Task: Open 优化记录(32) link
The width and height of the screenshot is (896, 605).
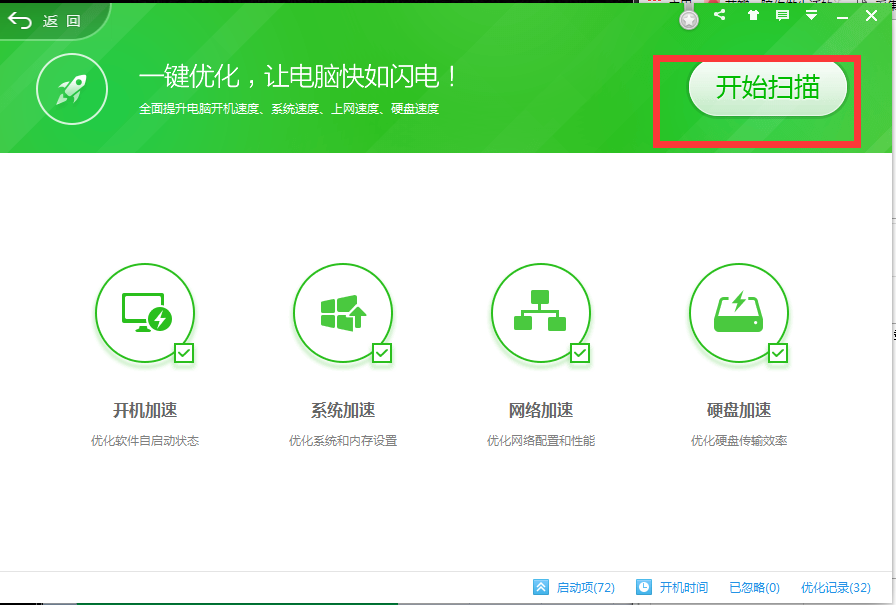Action: (836, 587)
